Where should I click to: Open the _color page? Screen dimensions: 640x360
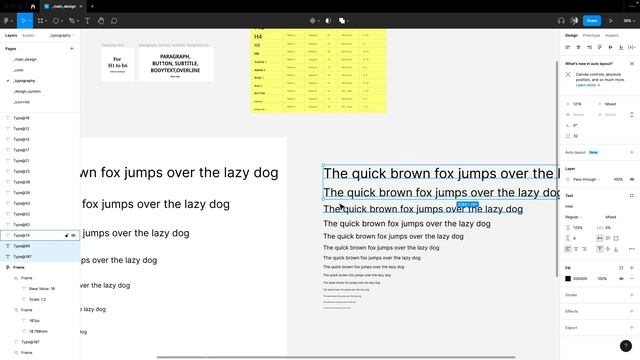[x=19, y=70]
